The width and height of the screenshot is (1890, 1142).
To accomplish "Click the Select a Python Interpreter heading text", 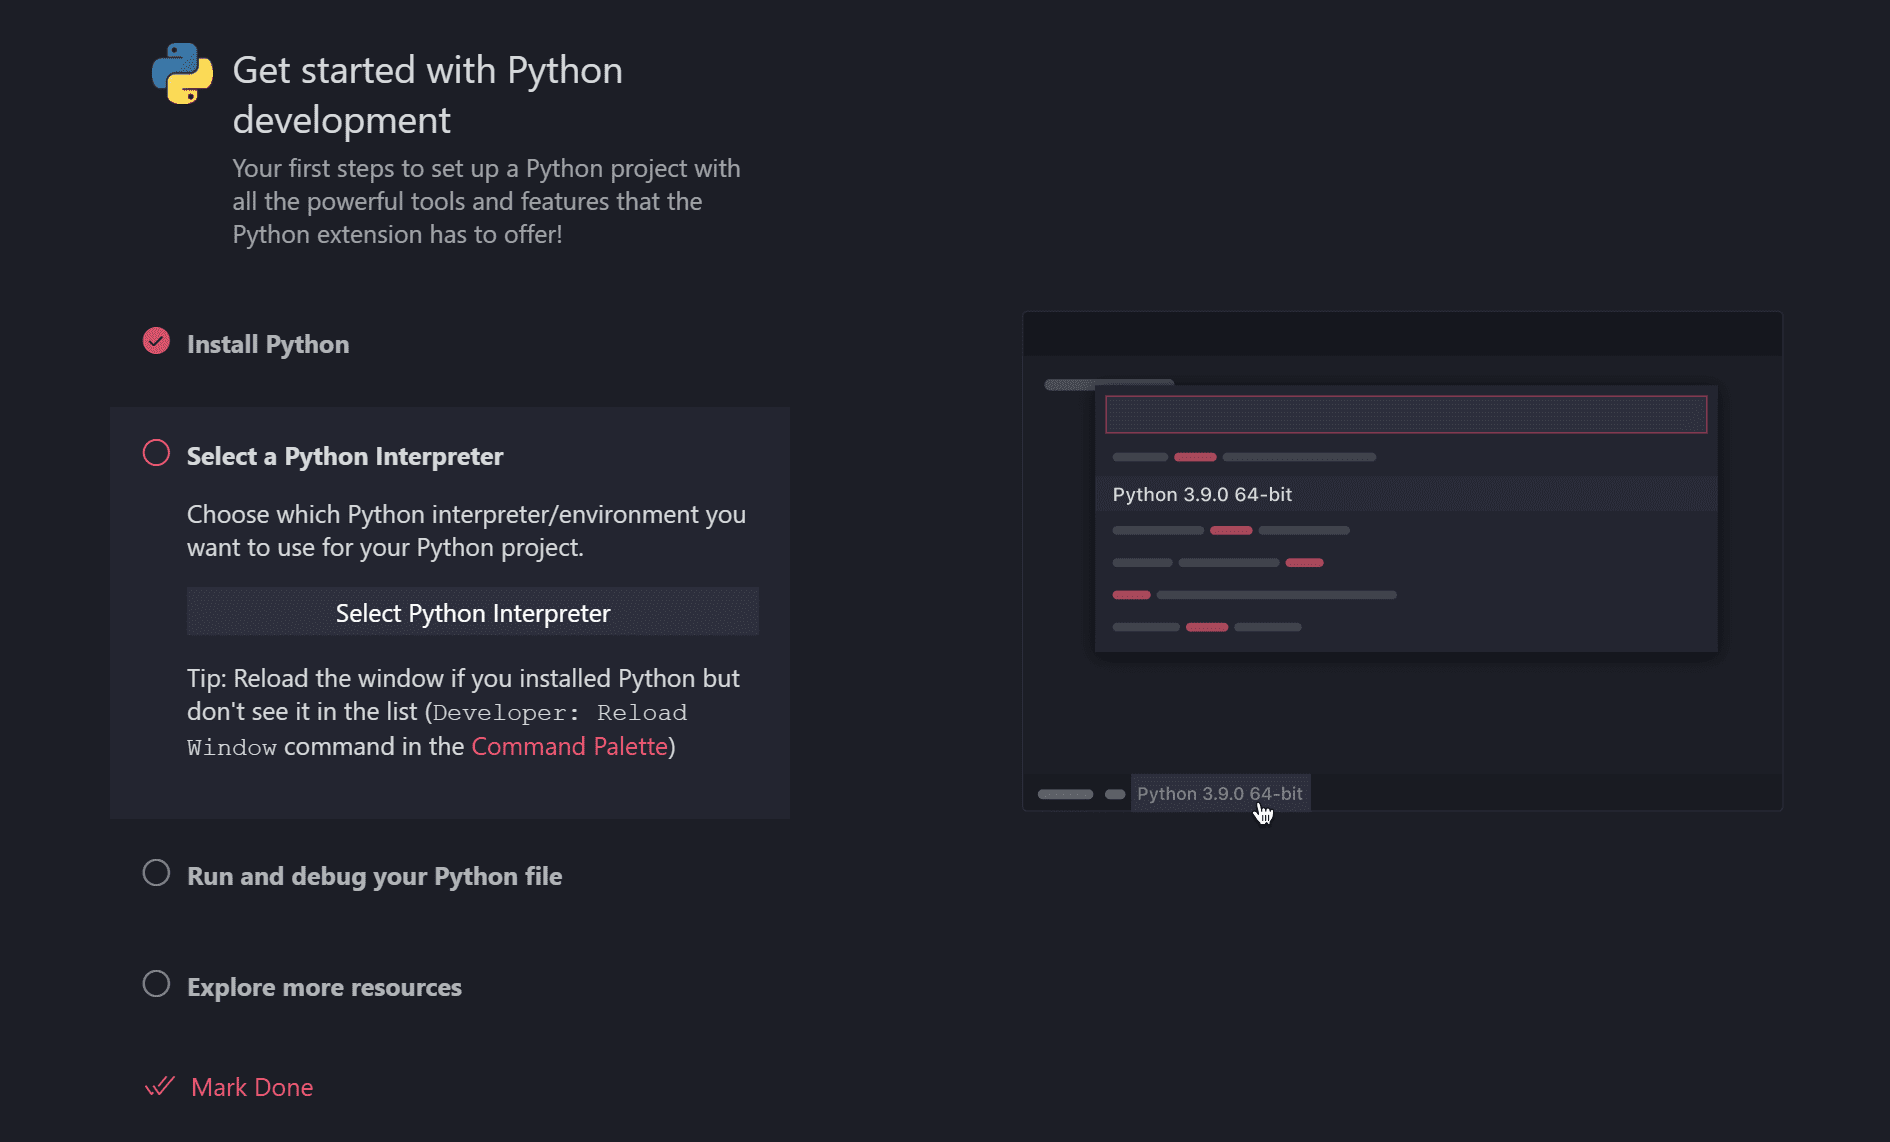I will [x=345, y=456].
